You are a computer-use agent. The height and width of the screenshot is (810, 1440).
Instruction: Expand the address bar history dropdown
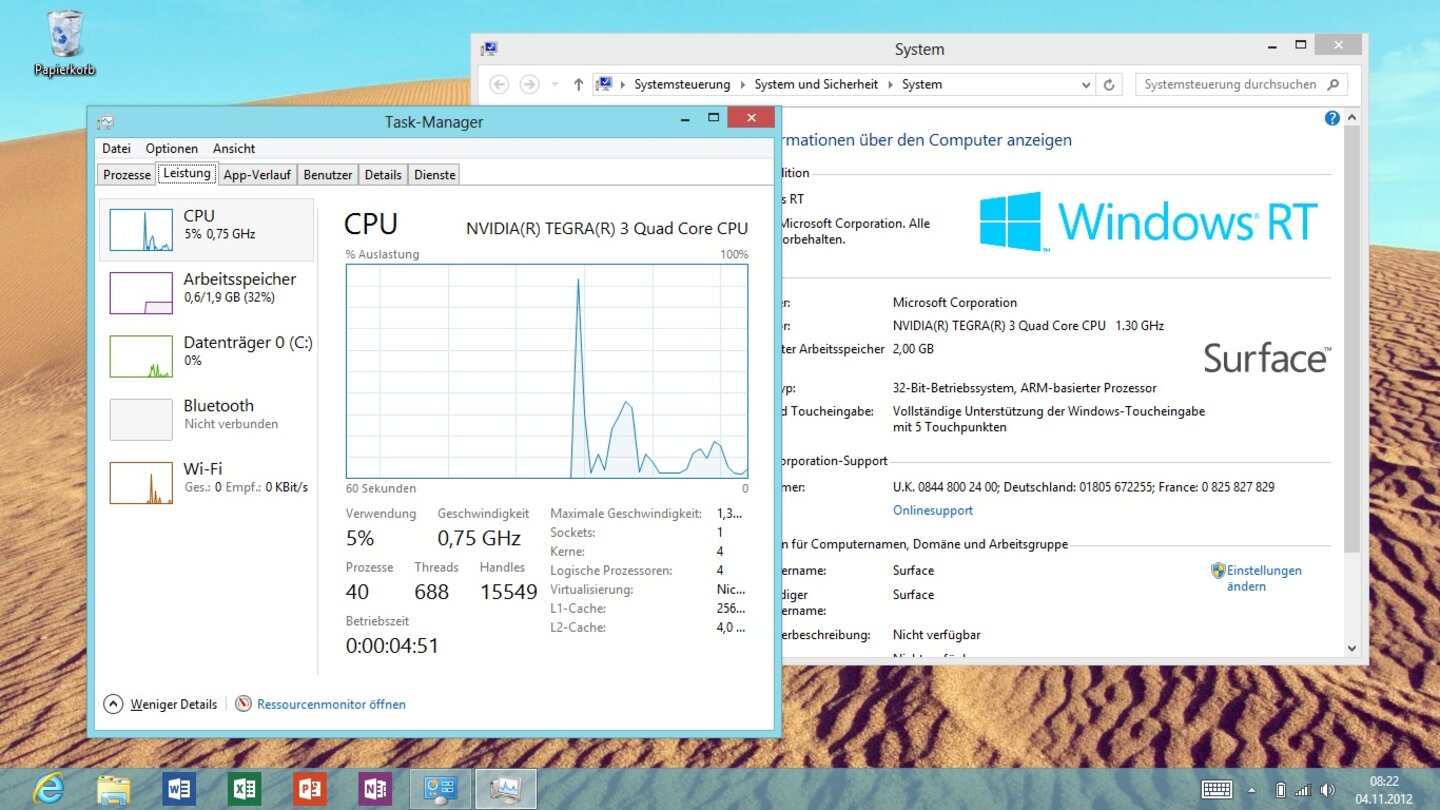(1086, 85)
